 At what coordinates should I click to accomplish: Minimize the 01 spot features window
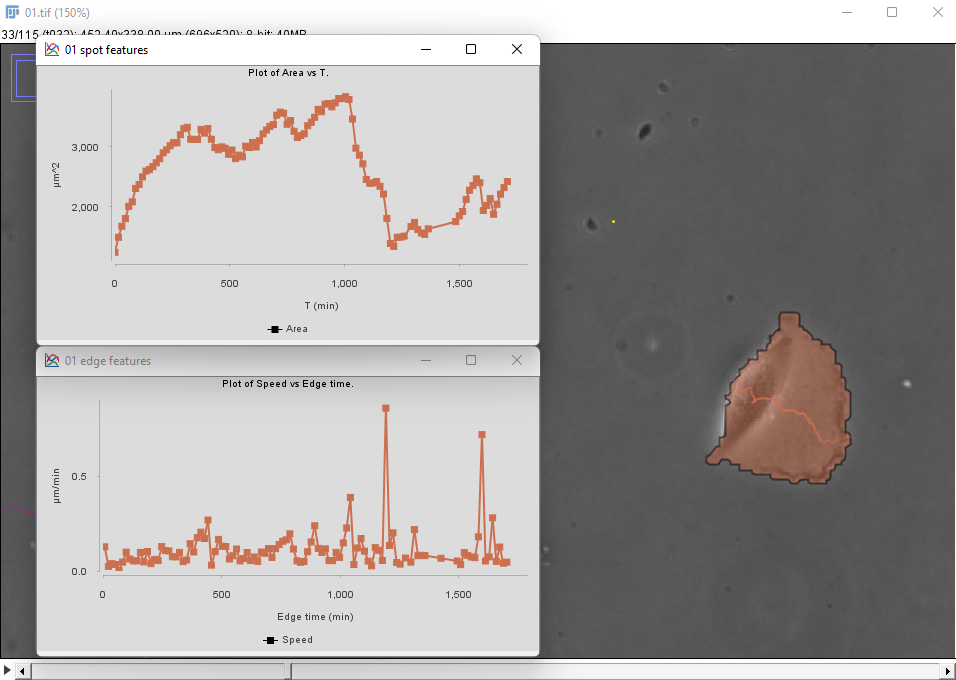[x=426, y=50]
